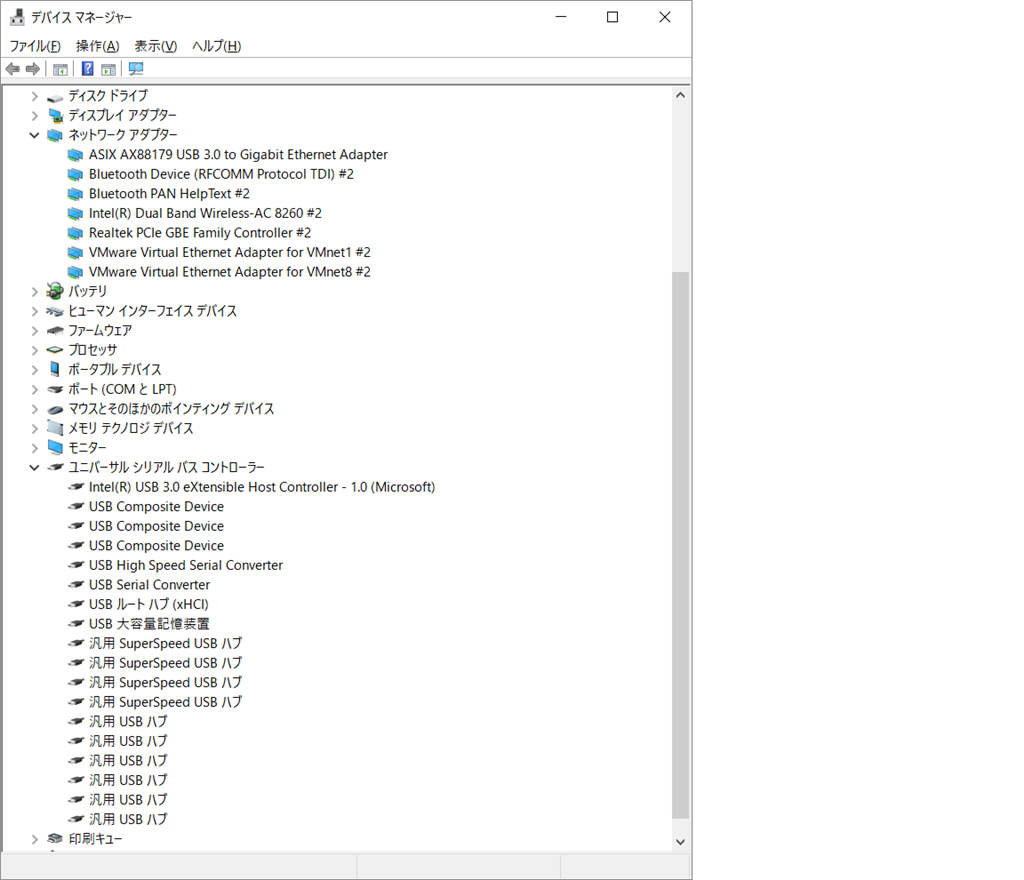This screenshot has width=1024, height=880.
Task: Collapse the ネットワーク アダプター node
Action: (35, 135)
